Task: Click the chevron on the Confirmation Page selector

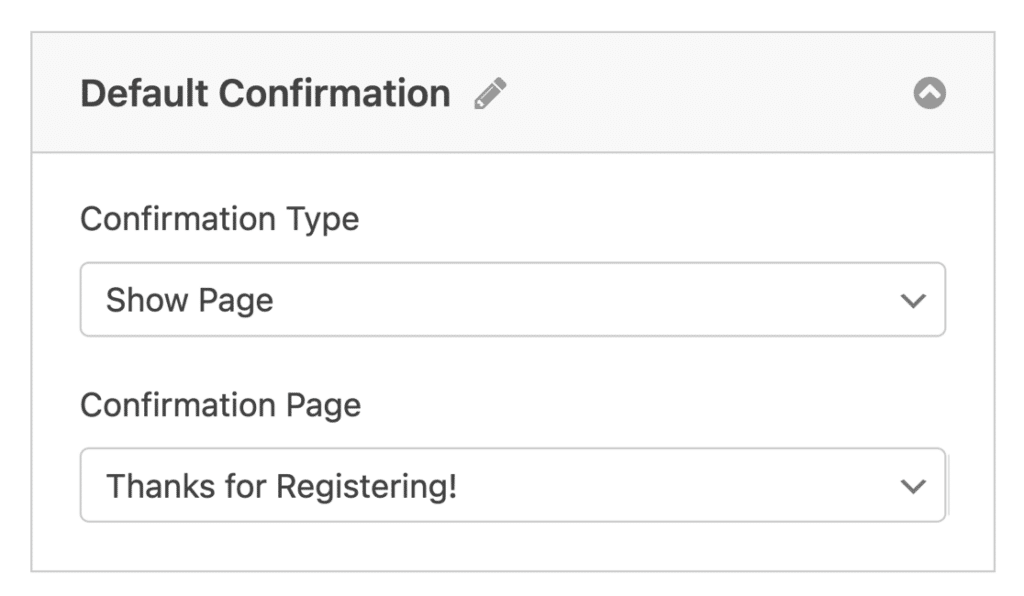Action: click(x=911, y=485)
